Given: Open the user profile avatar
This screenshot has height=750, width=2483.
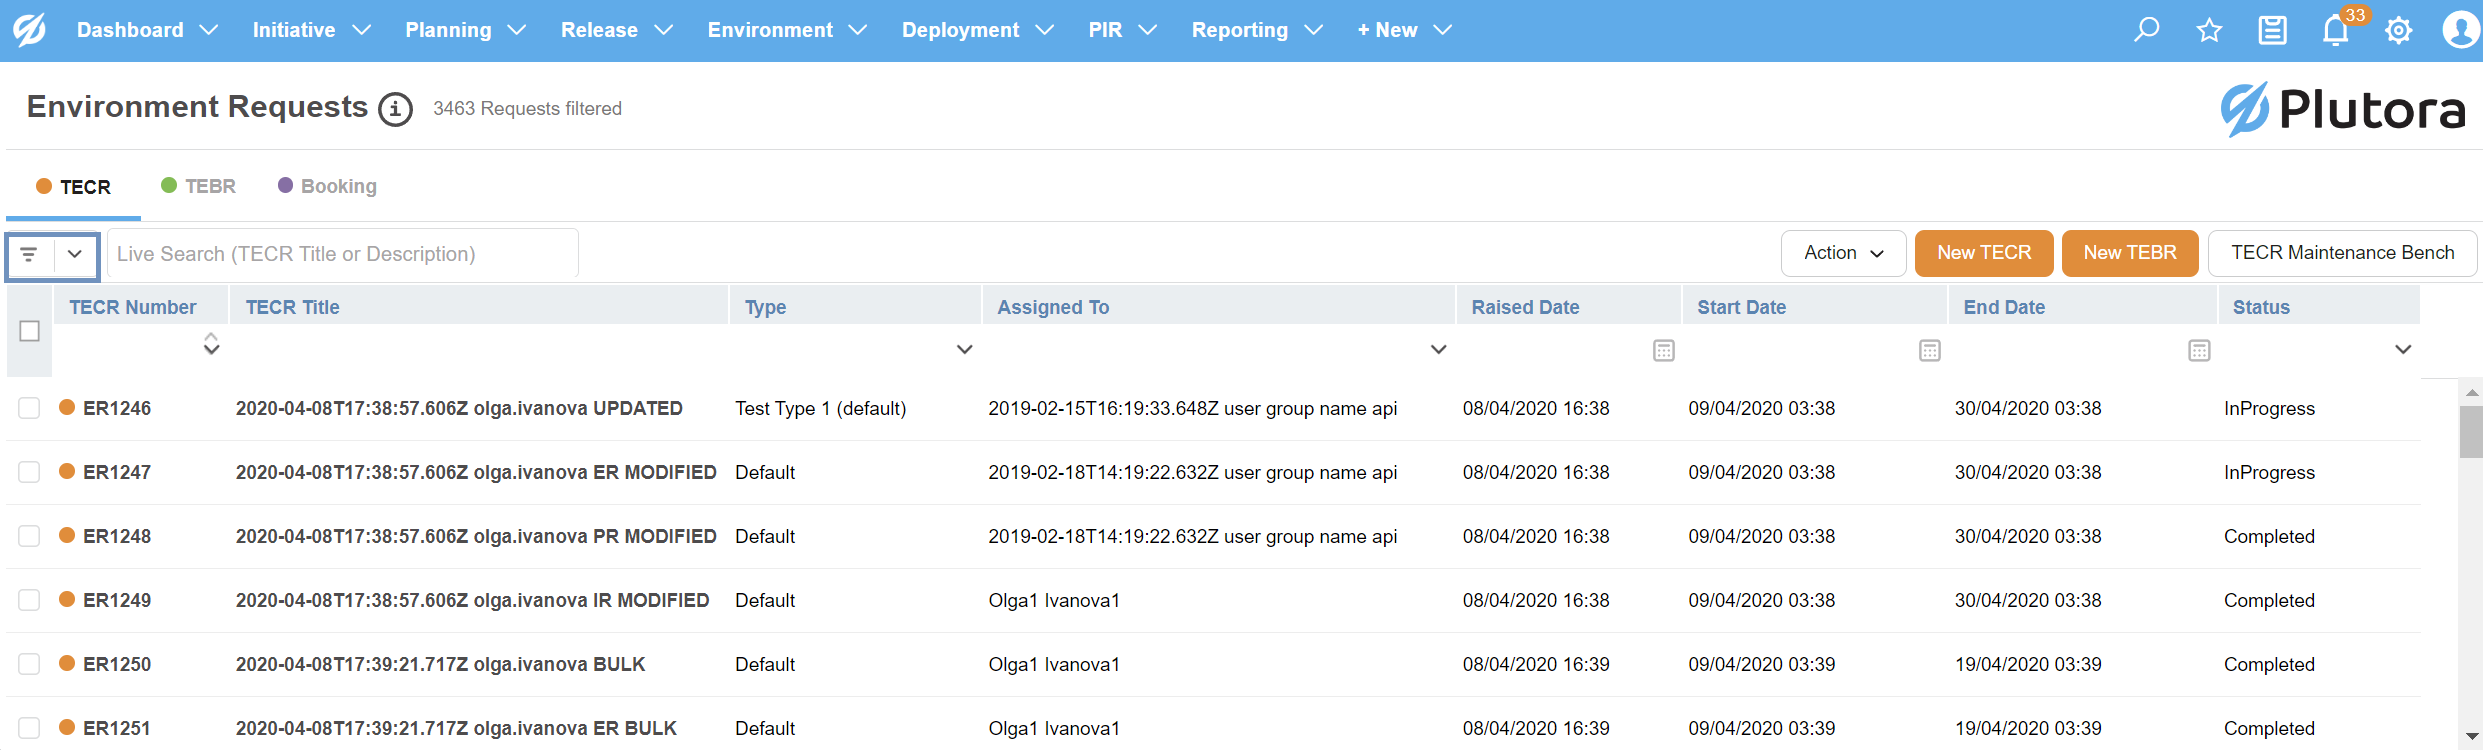Looking at the screenshot, I should pyautogui.click(x=2459, y=30).
